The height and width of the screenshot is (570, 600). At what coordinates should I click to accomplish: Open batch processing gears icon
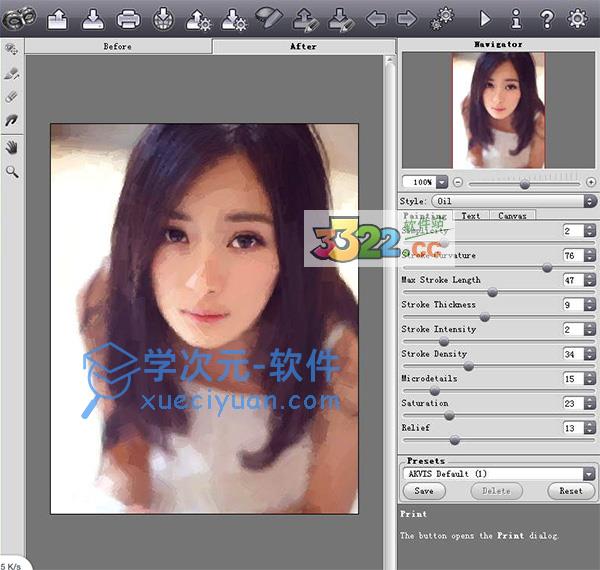click(442, 19)
